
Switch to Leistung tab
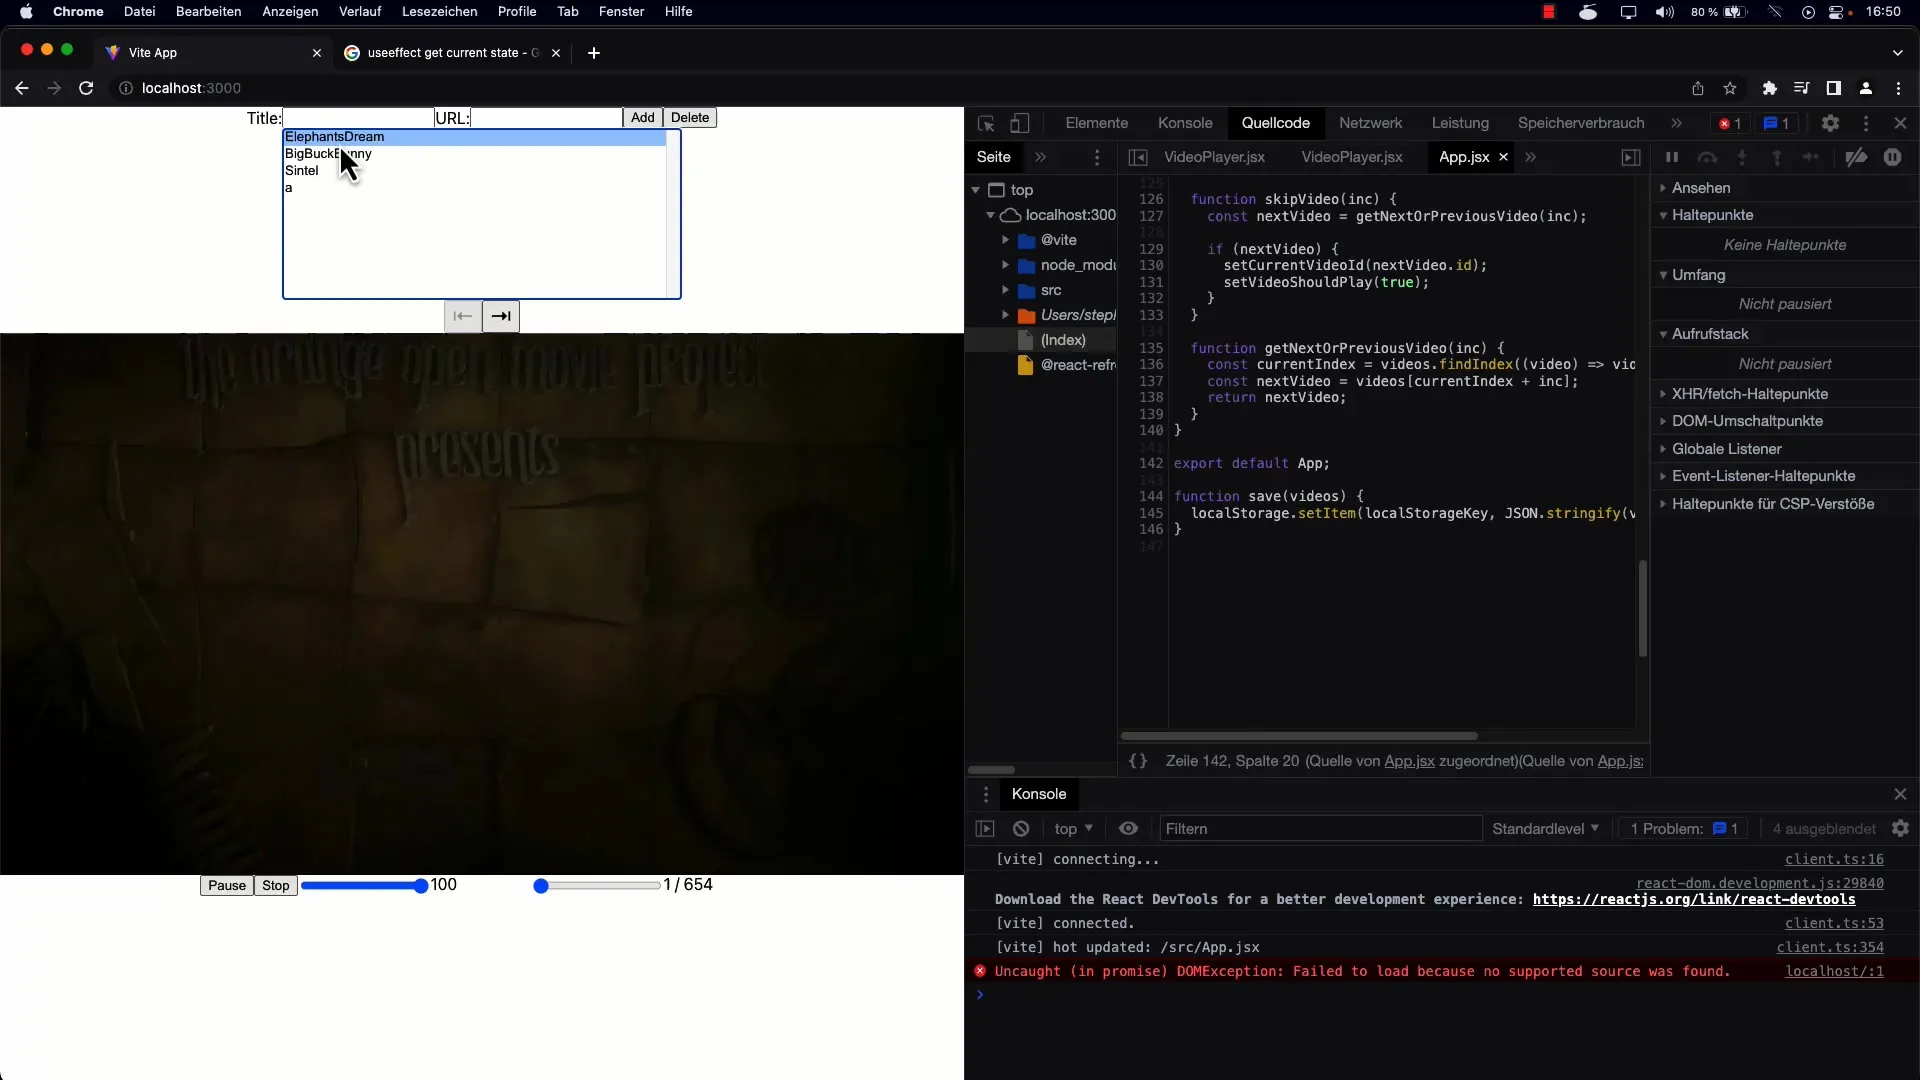[1460, 123]
